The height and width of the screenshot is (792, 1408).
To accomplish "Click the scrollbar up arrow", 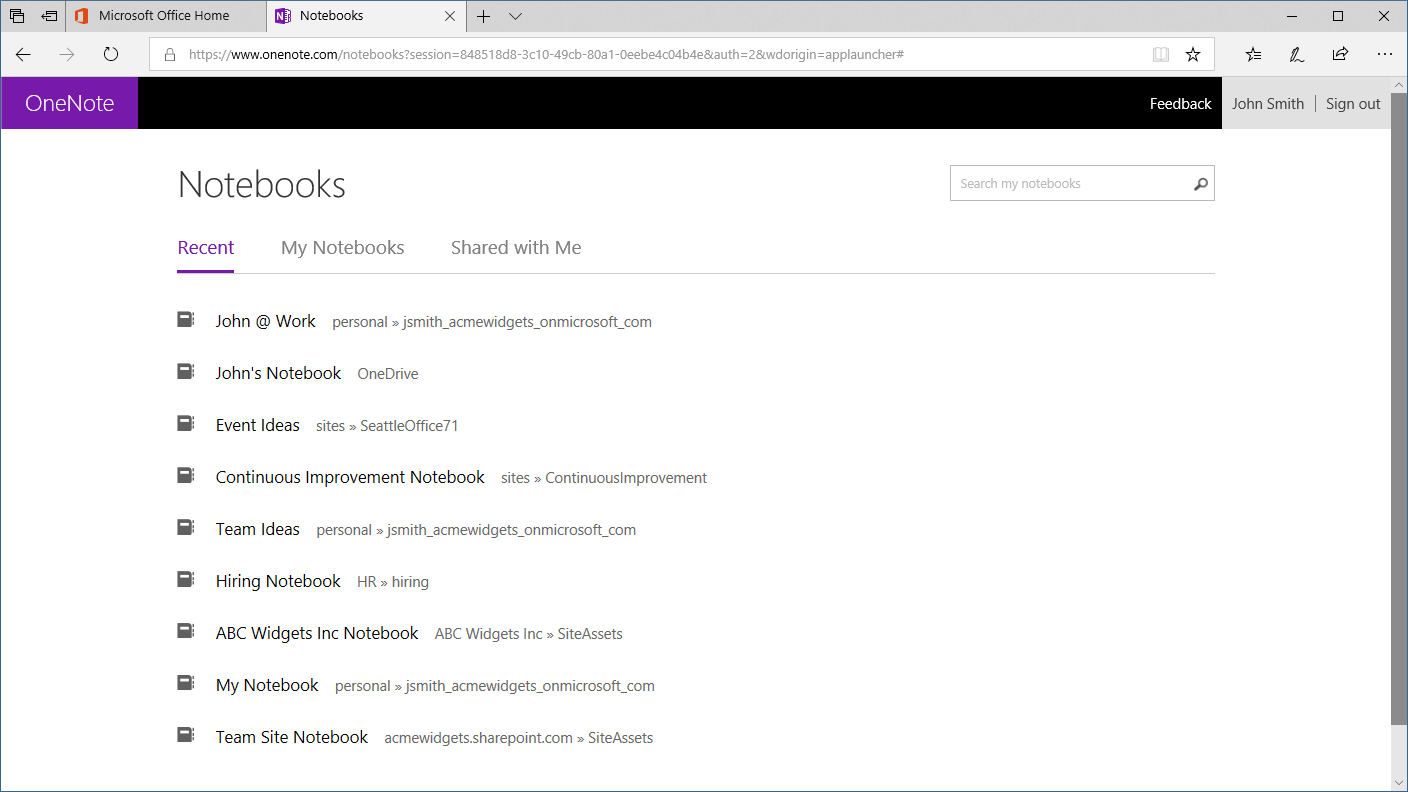I will point(1399,85).
